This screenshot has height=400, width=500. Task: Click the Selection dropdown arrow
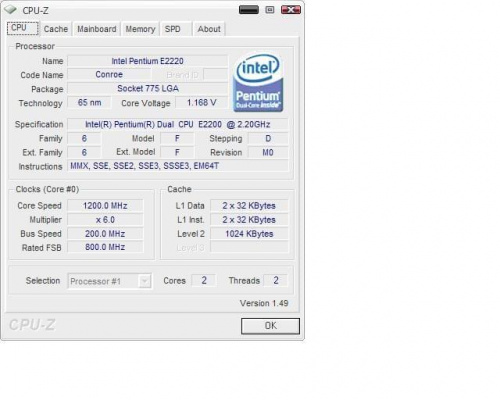point(145,281)
